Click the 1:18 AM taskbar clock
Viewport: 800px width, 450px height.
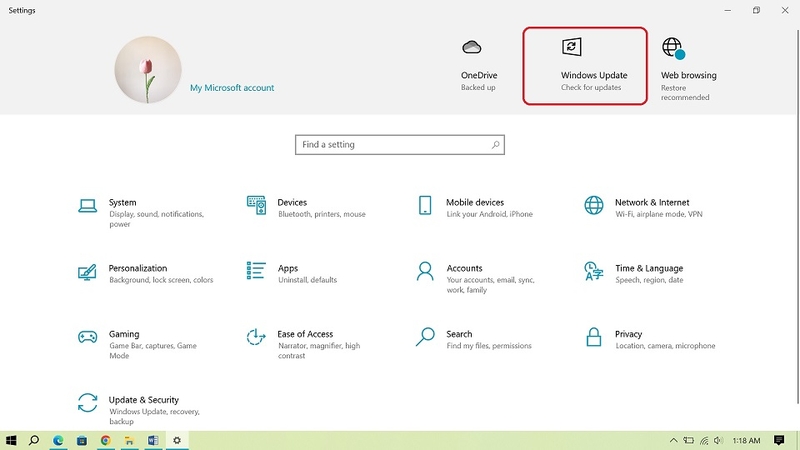(746, 440)
